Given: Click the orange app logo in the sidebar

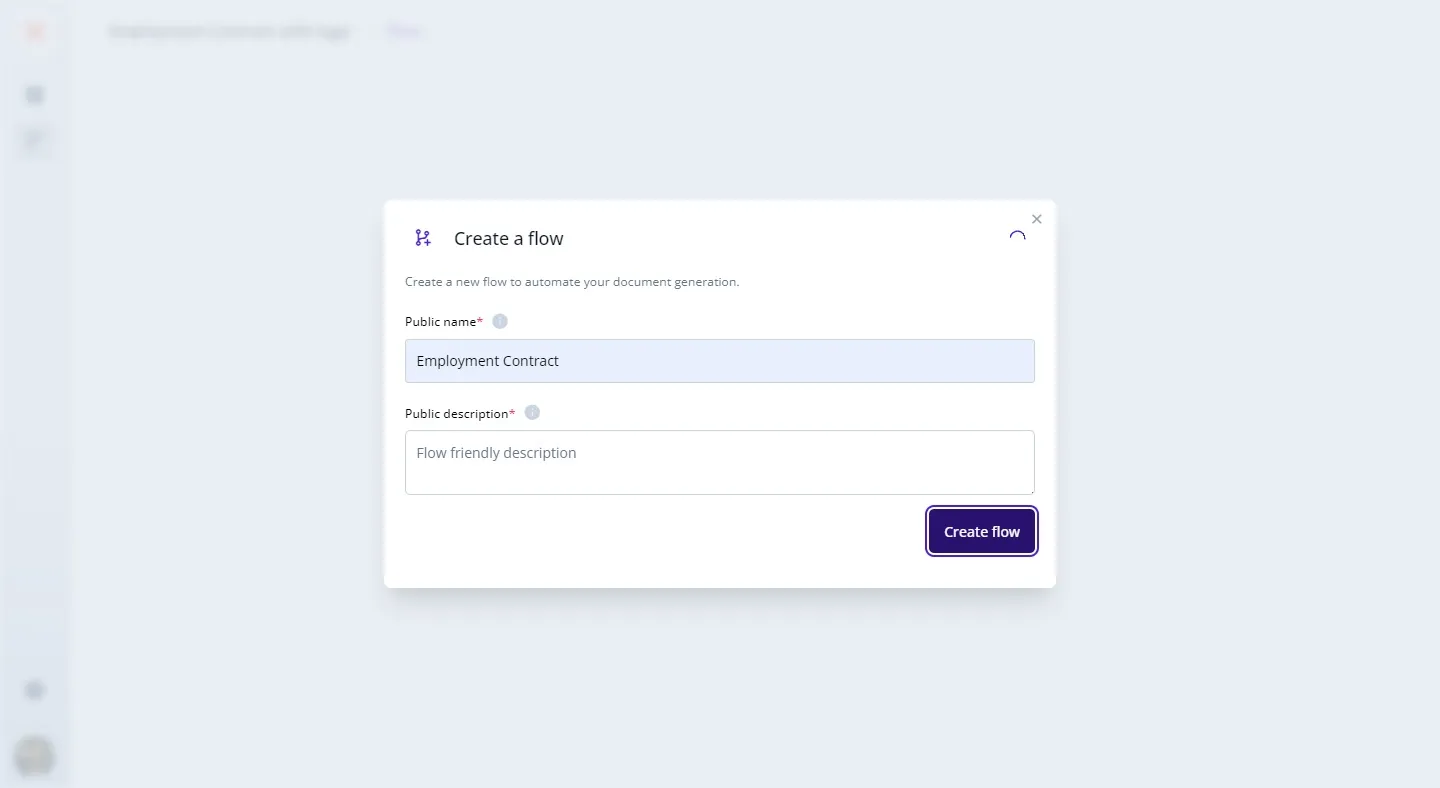Looking at the screenshot, I should (x=35, y=32).
